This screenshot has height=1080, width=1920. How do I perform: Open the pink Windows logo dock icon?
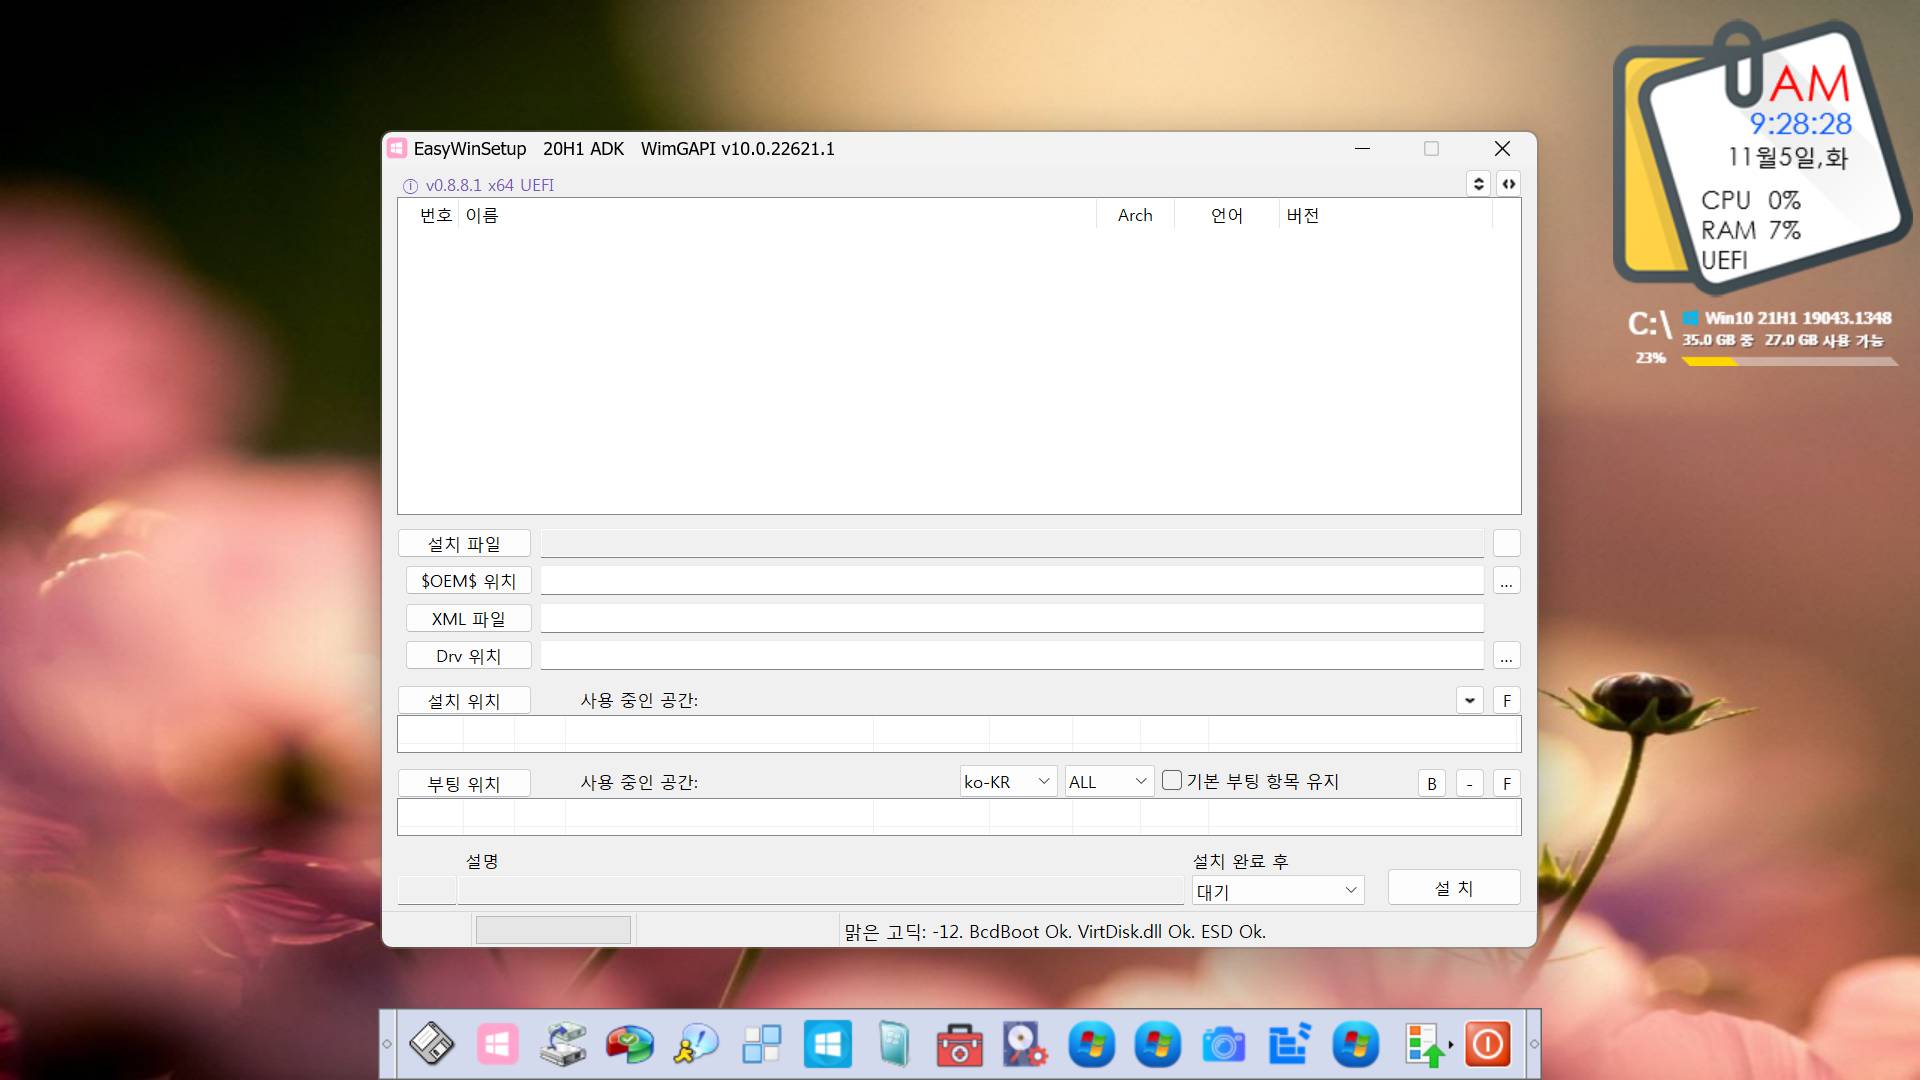(x=497, y=1045)
